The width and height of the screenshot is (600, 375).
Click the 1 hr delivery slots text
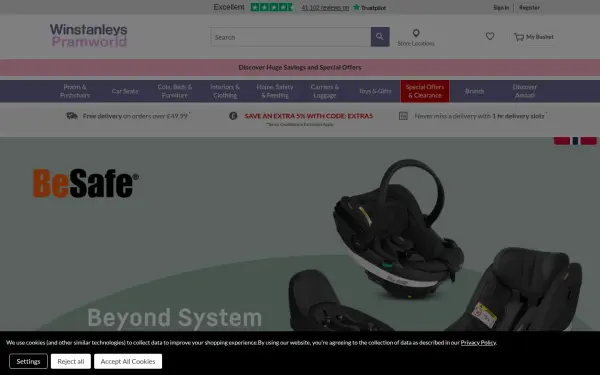coord(518,116)
